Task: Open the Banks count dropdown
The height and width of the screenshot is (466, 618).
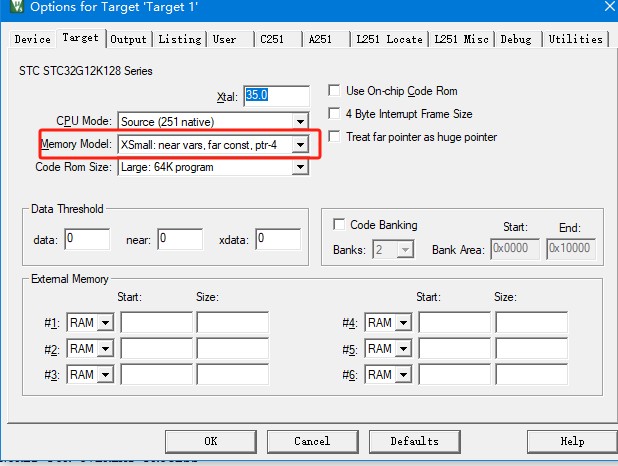Action: 405,250
